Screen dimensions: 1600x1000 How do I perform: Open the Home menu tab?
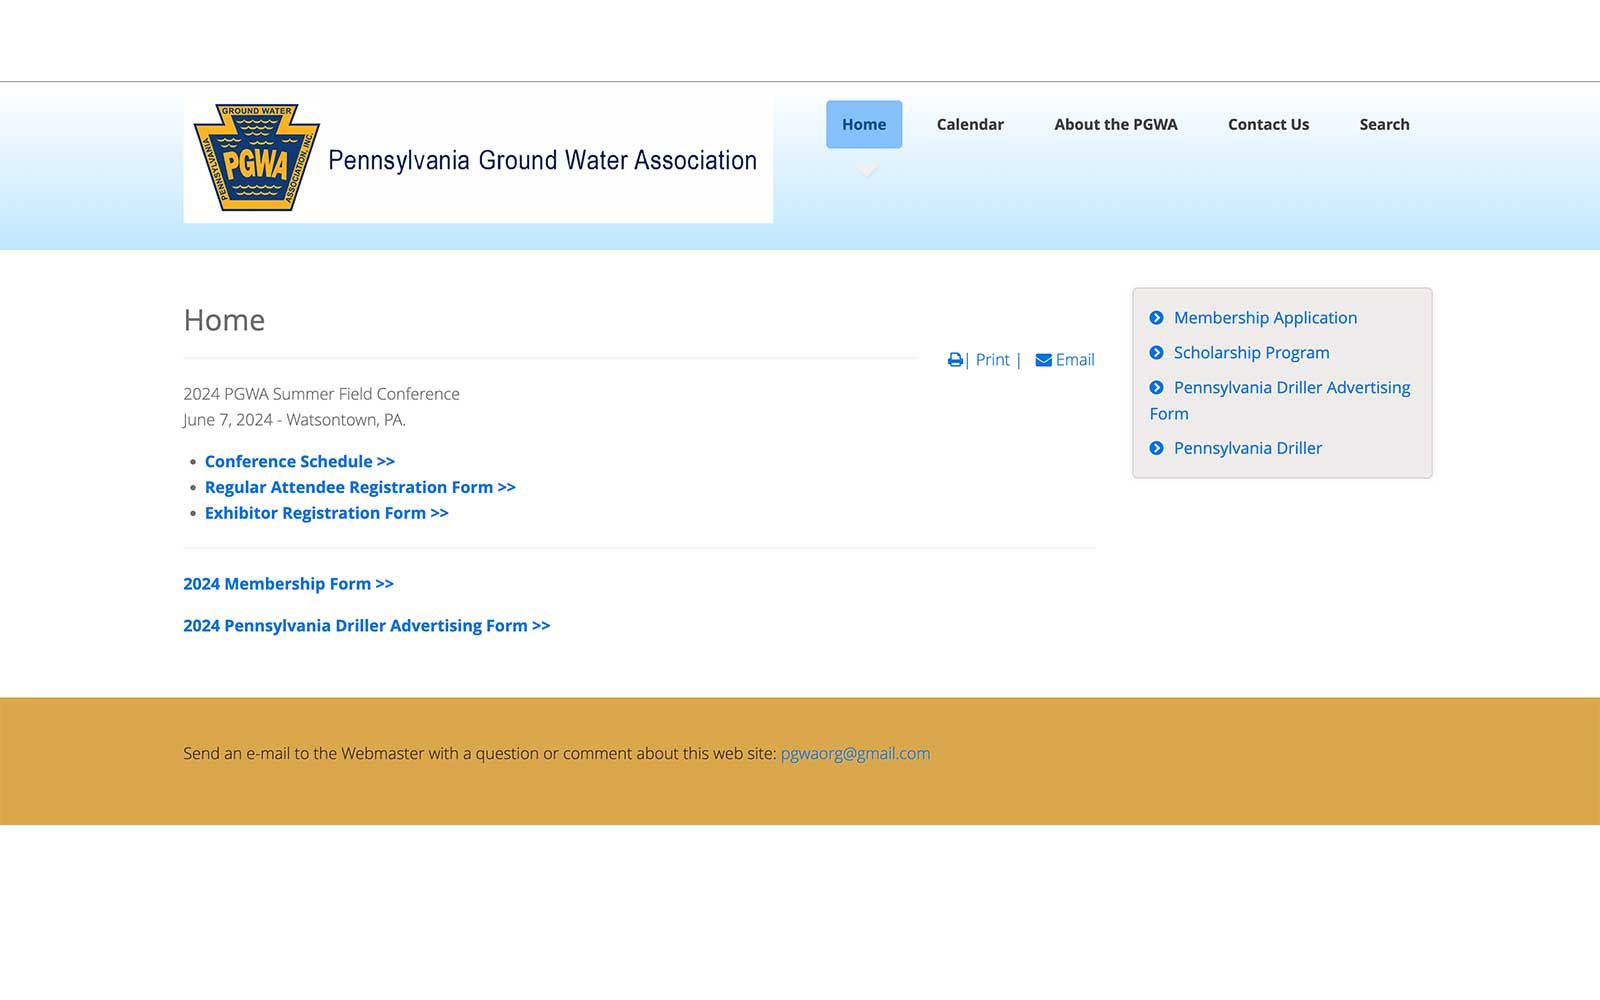pos(864,125)
